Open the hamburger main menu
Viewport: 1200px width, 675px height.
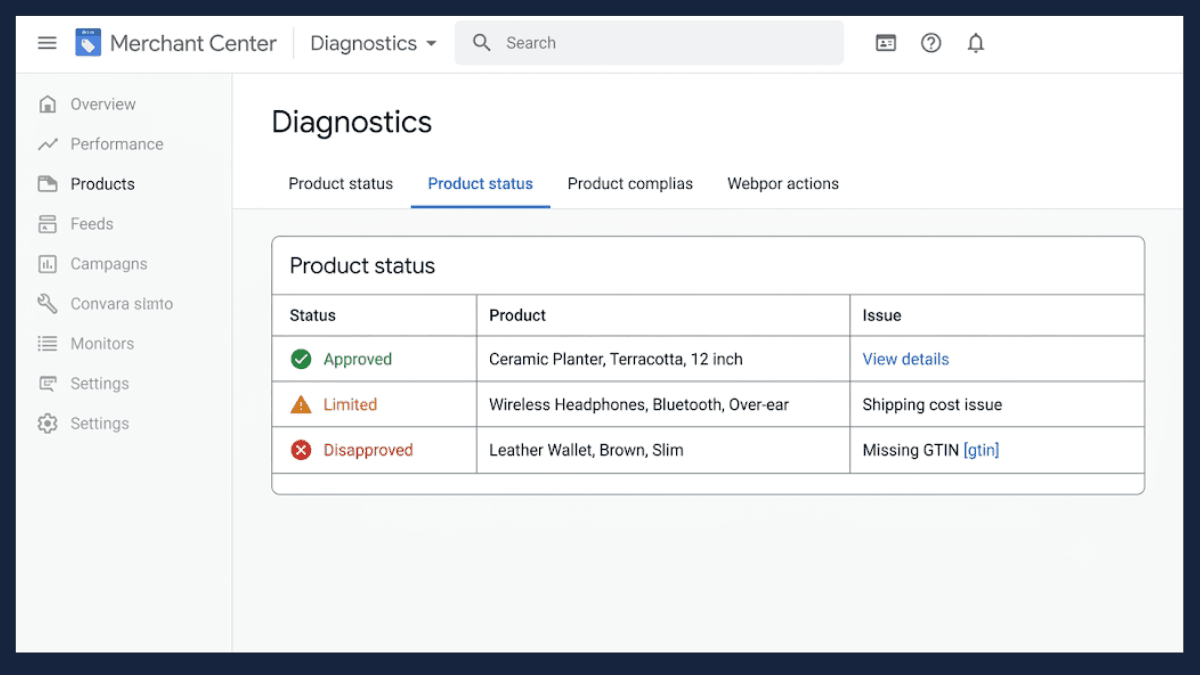47,43
